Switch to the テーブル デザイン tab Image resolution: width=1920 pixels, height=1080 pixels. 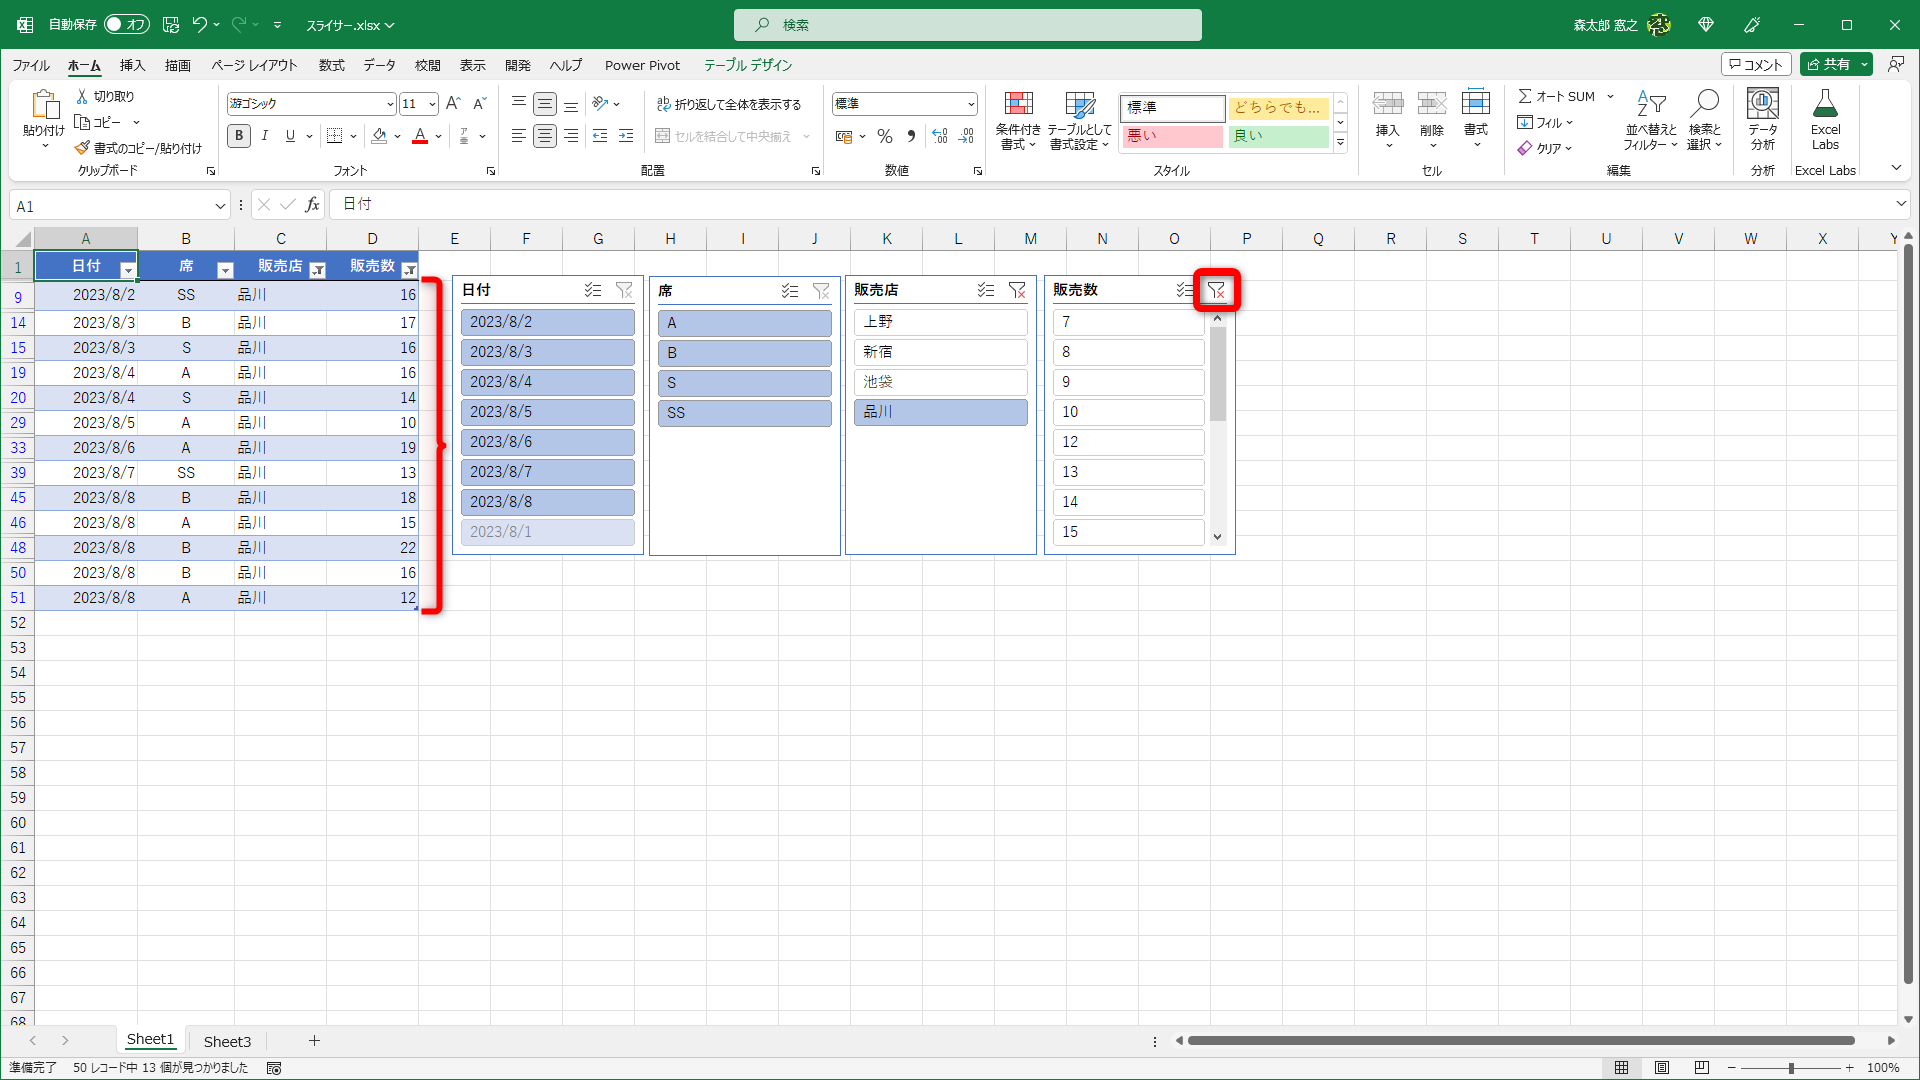pos(748,65)
